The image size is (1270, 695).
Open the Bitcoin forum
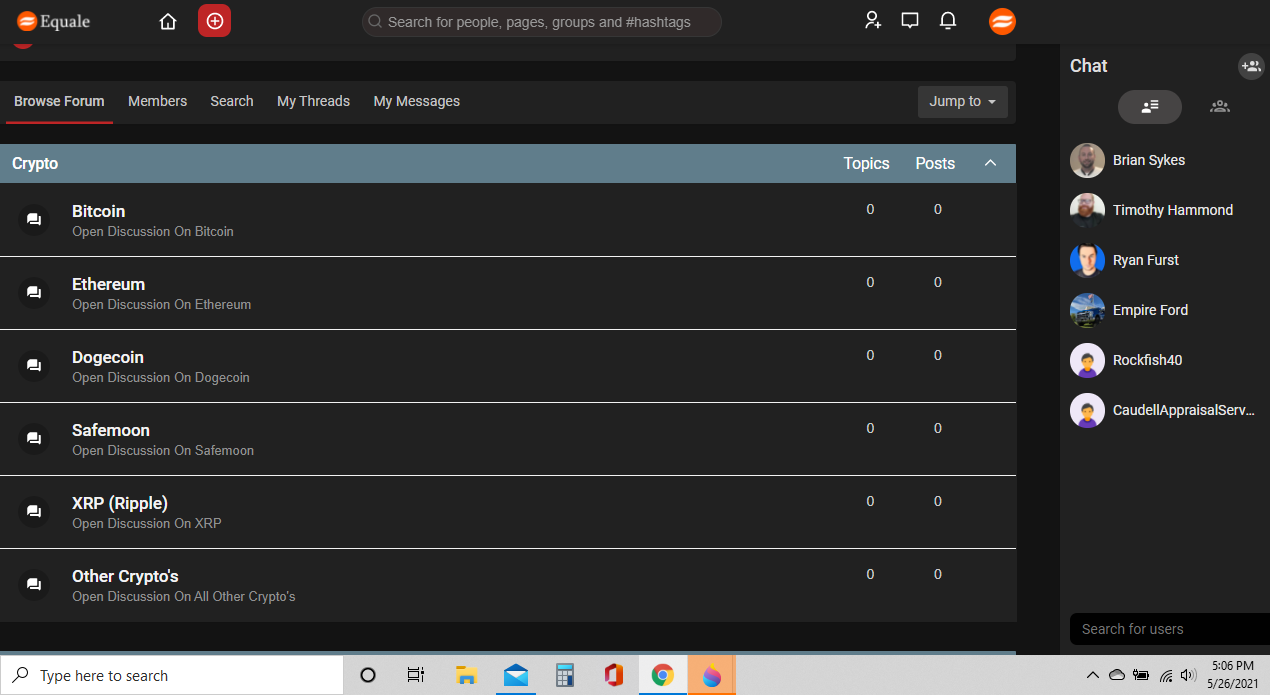[x=98, y=211]
